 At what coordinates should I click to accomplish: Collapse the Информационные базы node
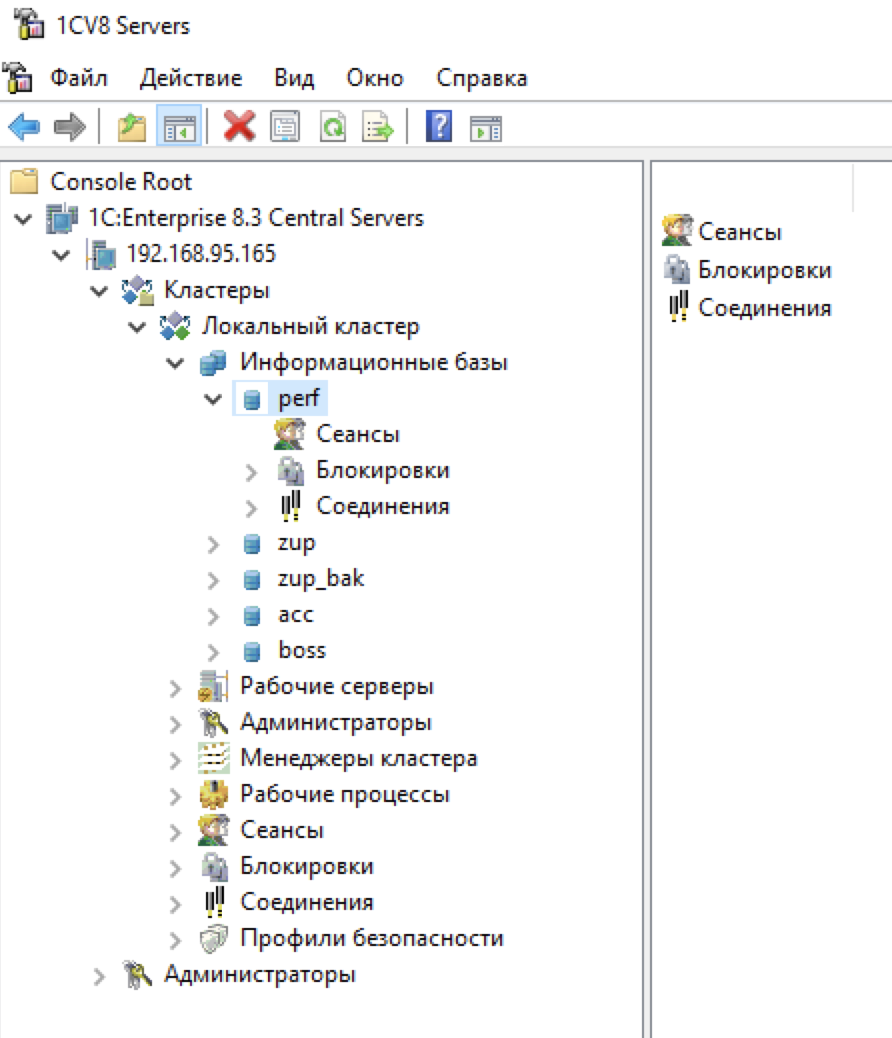[x=175, y=363]
